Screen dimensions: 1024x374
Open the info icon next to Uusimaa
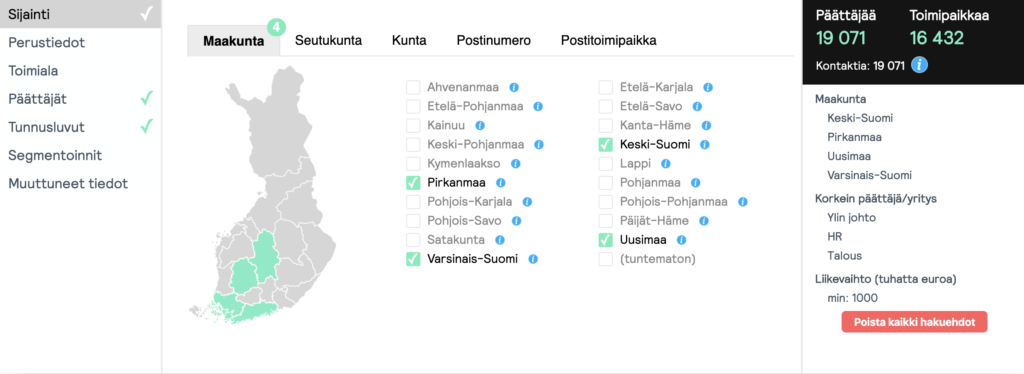point(682,240)
